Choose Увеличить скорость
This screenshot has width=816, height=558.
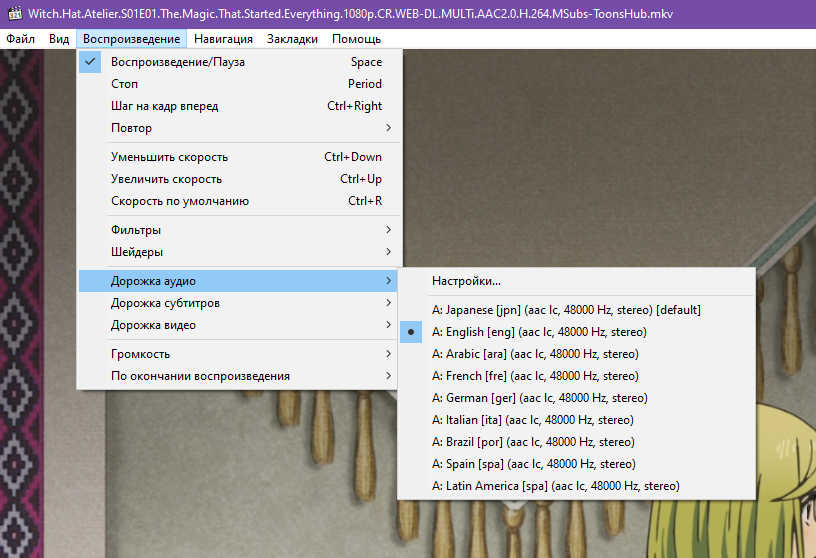coord(239,179)
